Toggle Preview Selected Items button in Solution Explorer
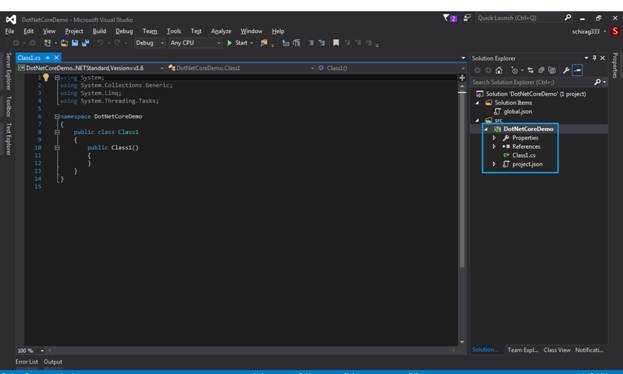This screenshot has height=374, width=623. 578,70
